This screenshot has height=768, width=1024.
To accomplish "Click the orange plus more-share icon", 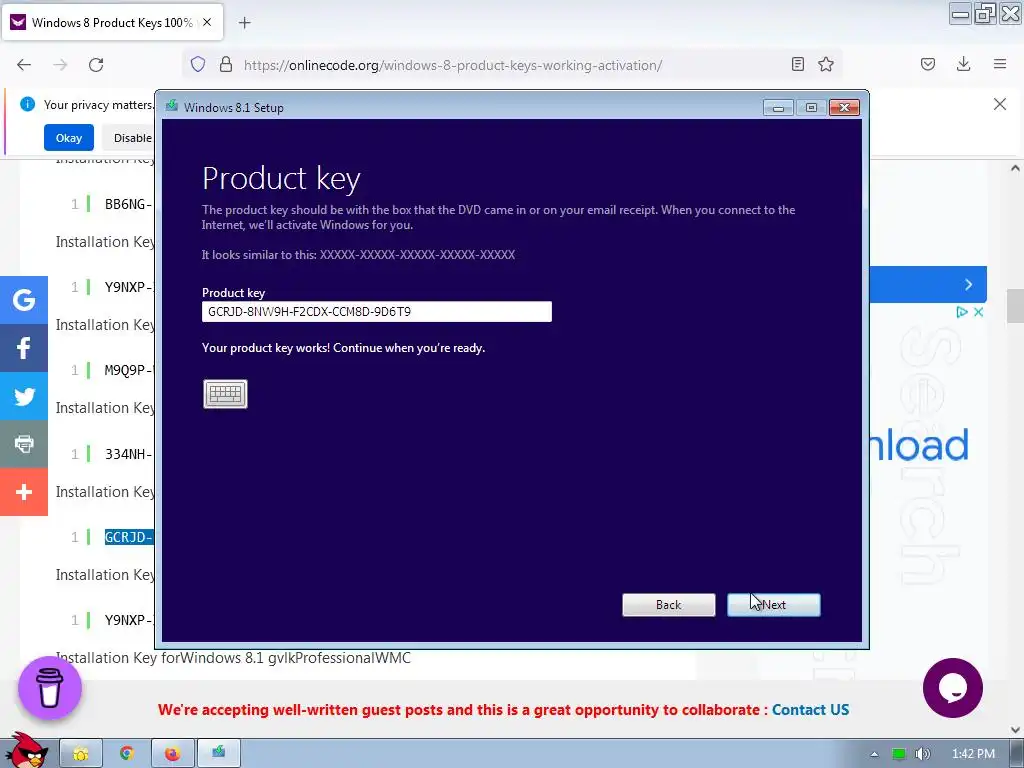I will [x=24, y=492].
